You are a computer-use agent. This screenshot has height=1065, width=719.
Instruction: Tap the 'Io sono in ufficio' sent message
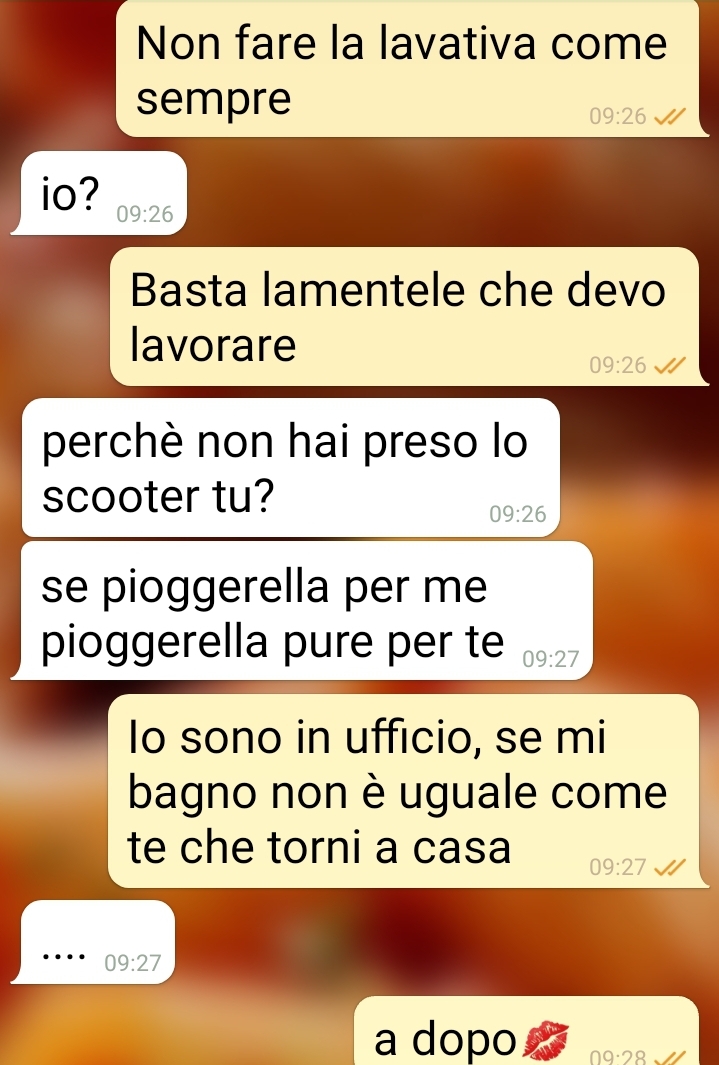(404, 791)
